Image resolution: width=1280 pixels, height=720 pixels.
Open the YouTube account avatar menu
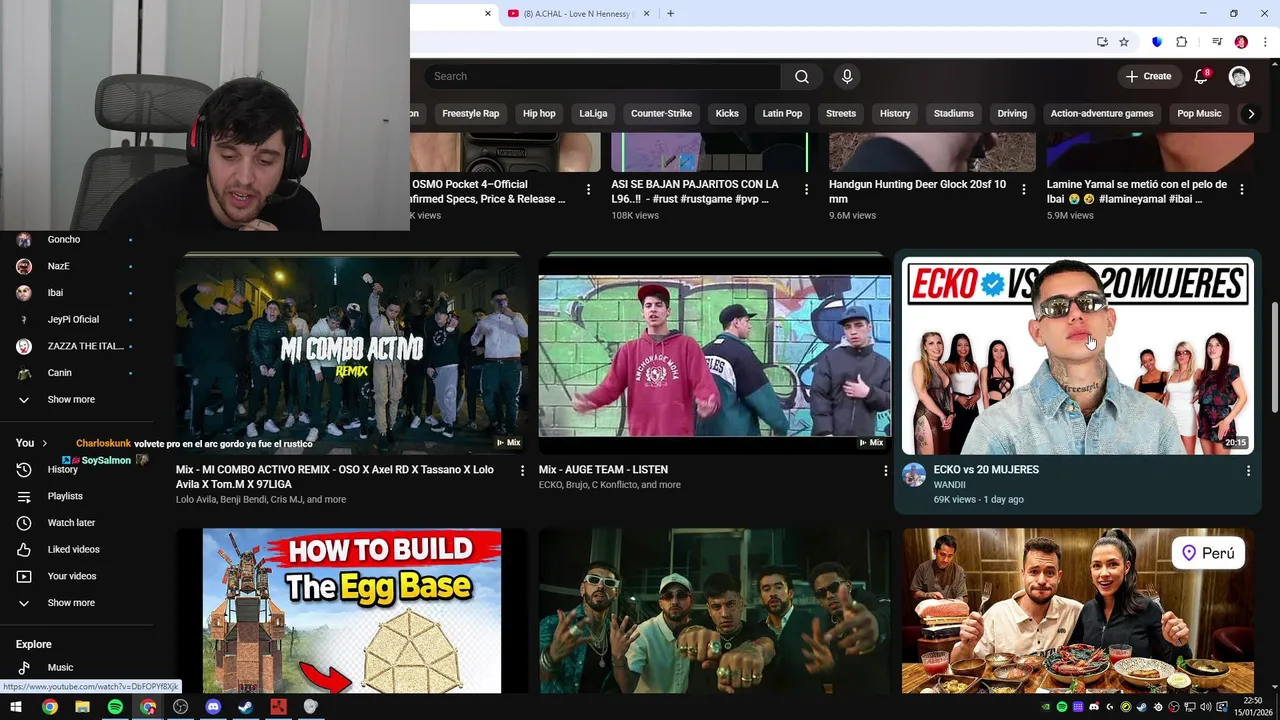[1239, 77]
